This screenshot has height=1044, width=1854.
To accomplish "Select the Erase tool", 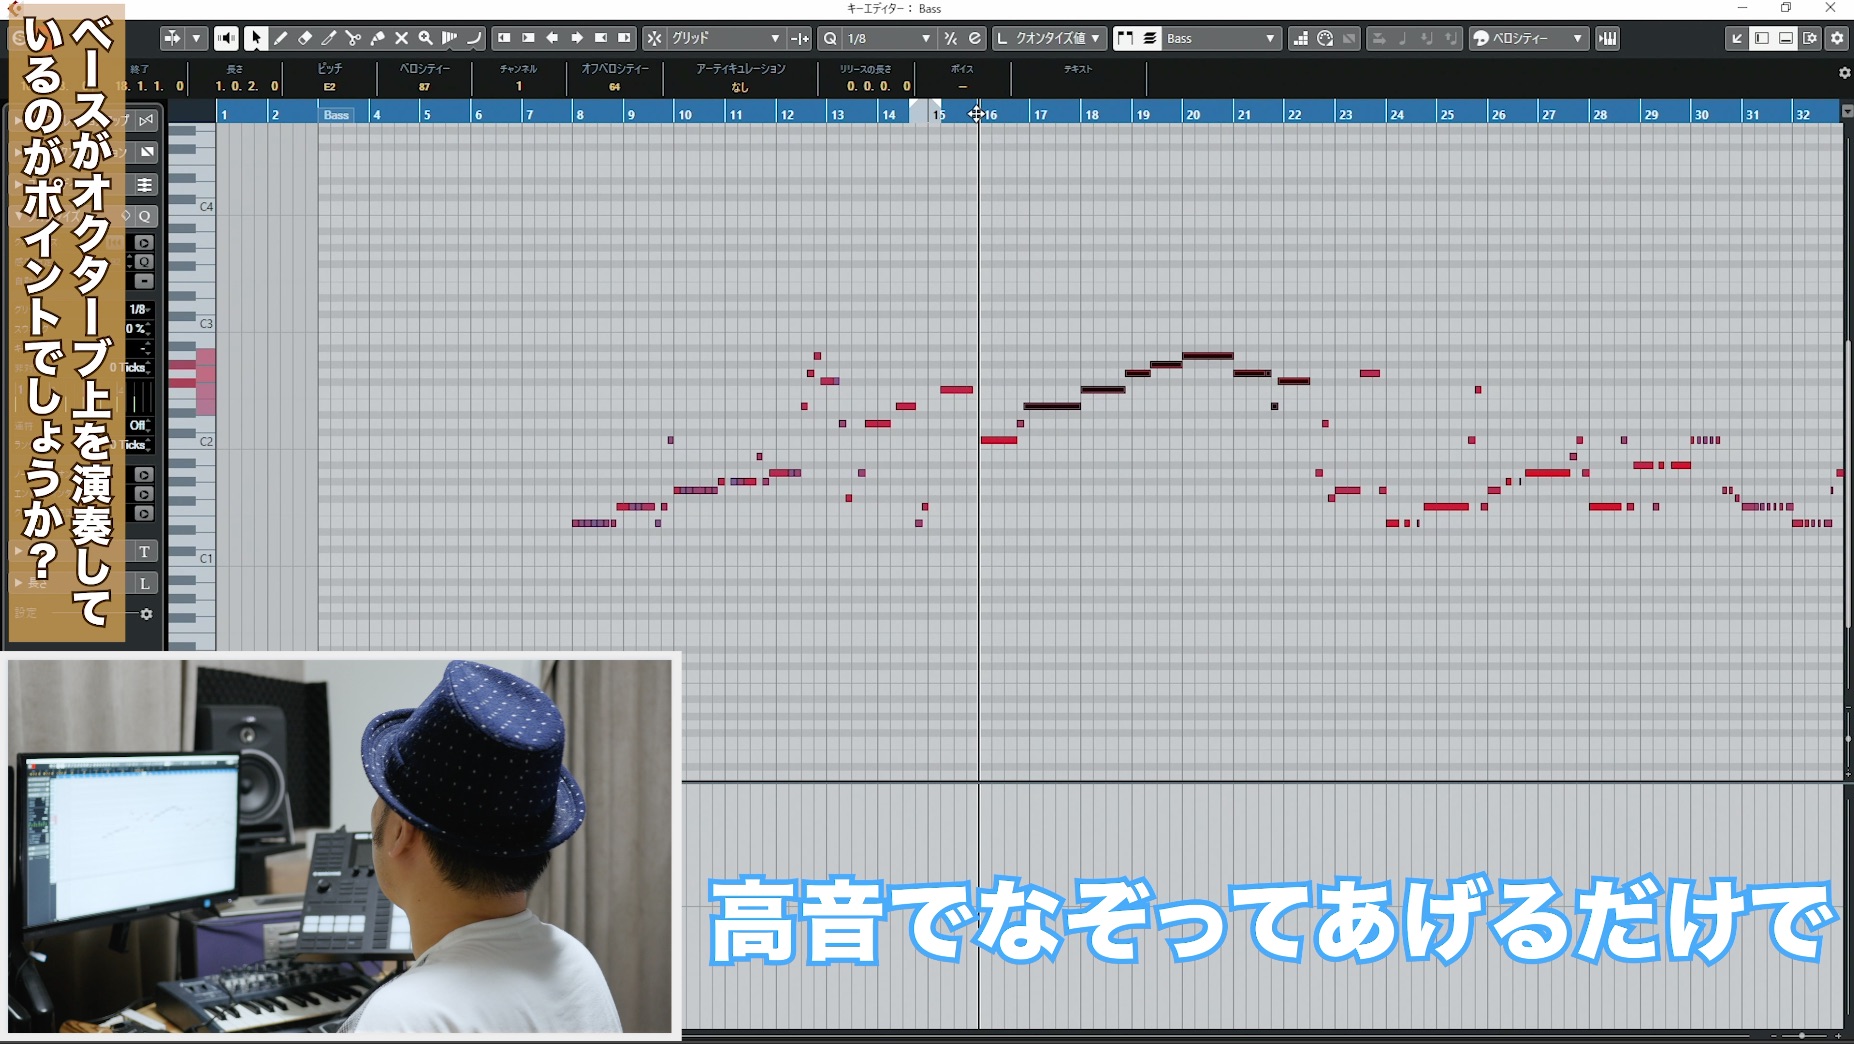I will pyautogui.click(x=305, y=38).
